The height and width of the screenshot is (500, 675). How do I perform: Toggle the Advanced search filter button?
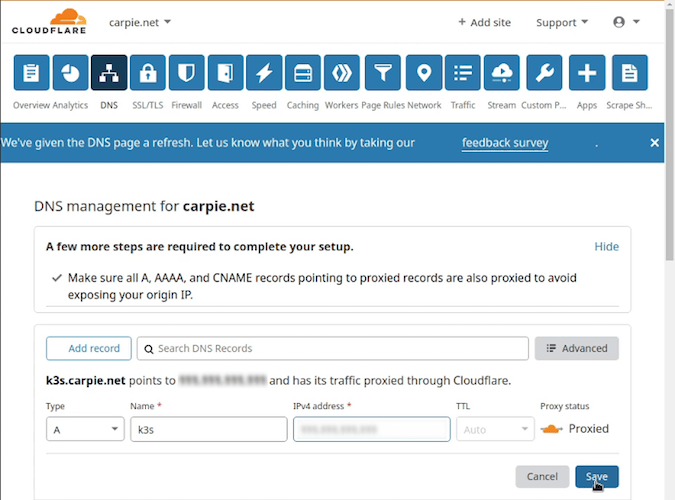577,348
